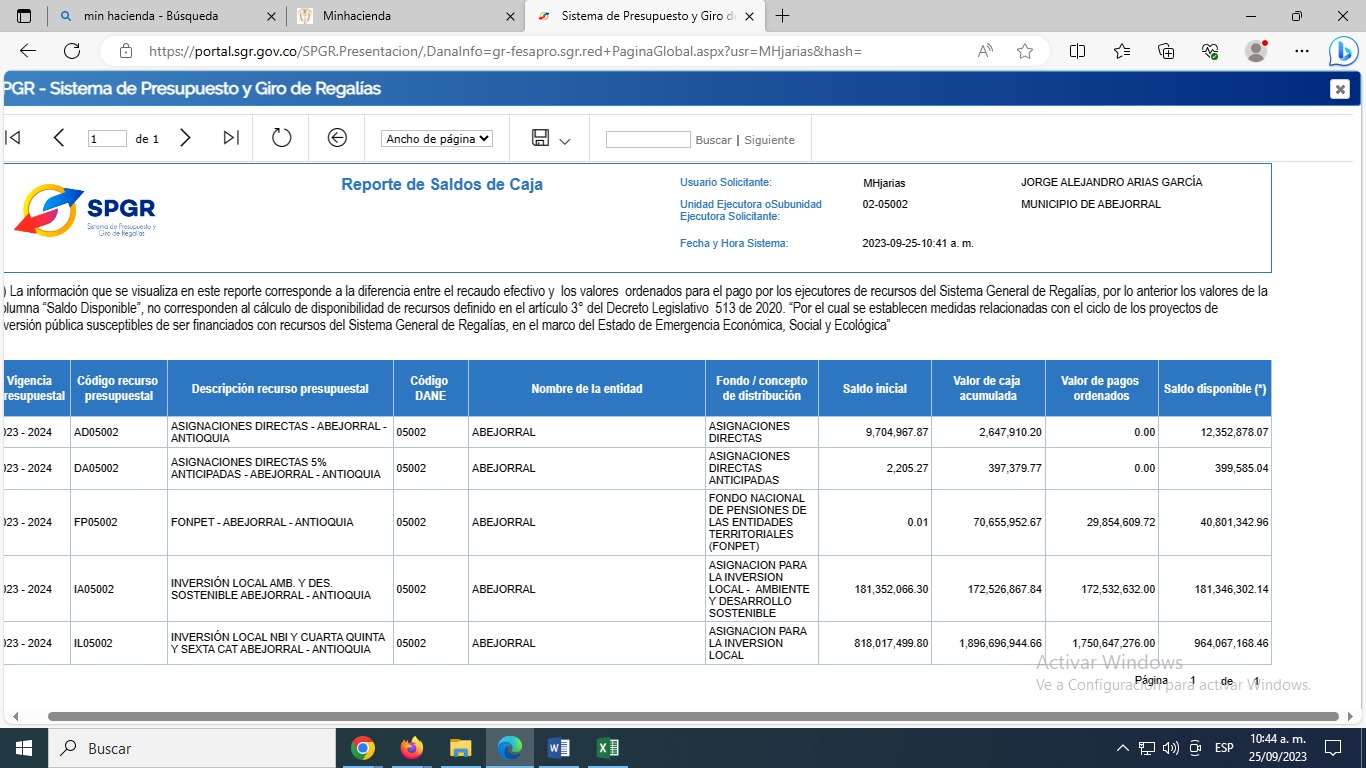
Task: Click the Buscar link
Action: (x=713, y=140)
